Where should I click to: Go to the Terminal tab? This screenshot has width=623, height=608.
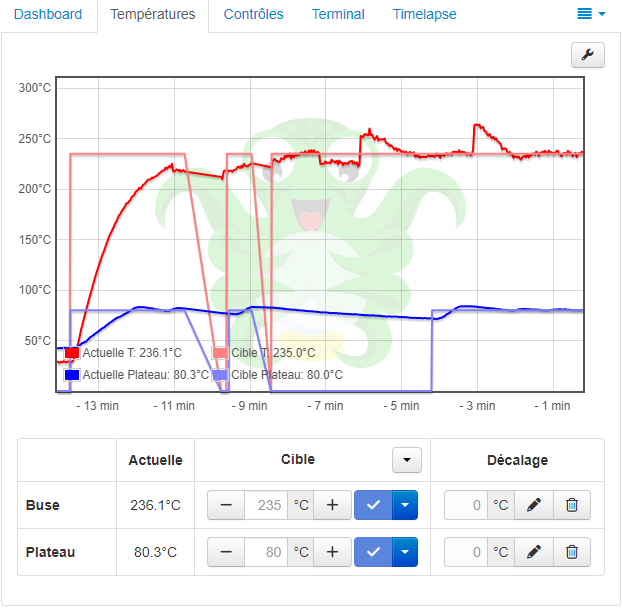338,14
